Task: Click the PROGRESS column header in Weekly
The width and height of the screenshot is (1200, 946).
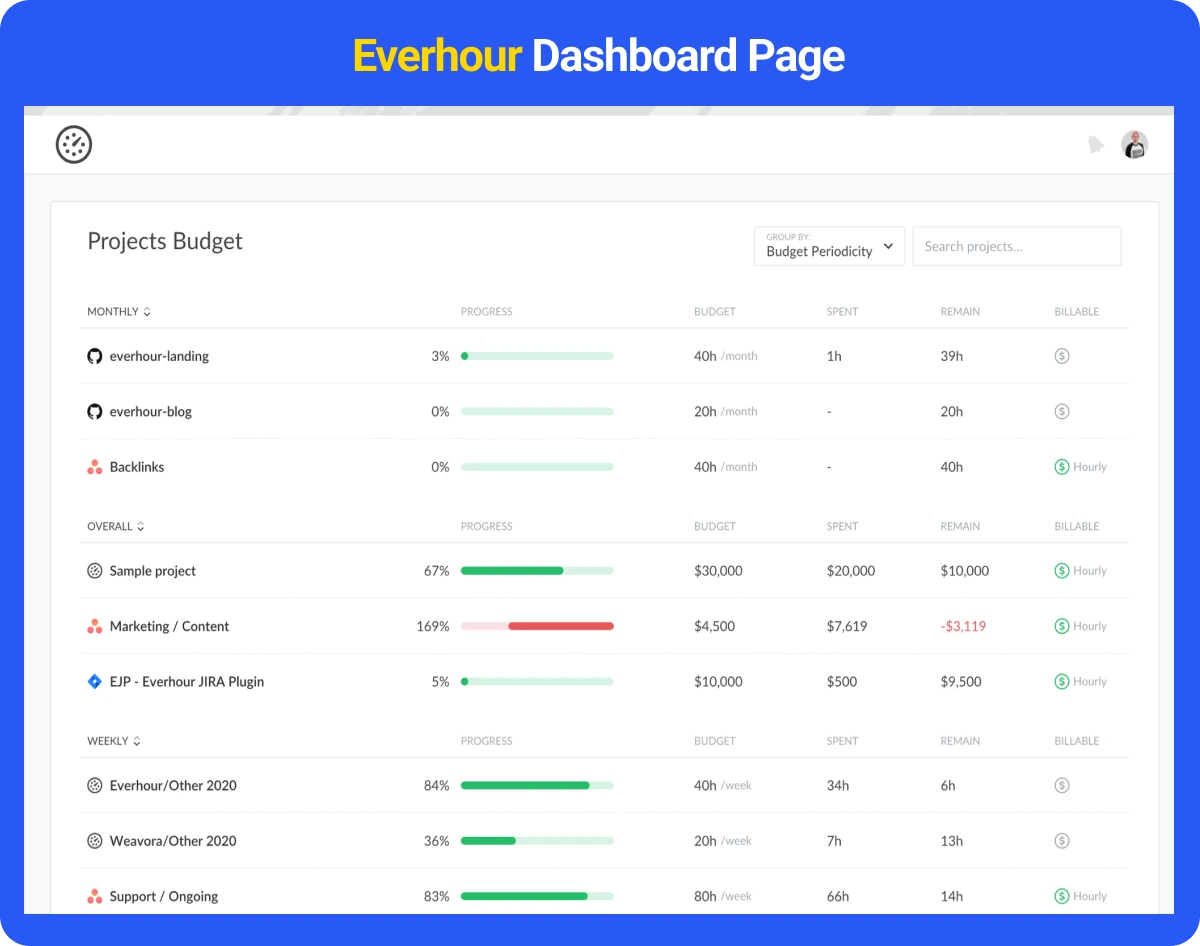Action: click(x=487, y=742)
